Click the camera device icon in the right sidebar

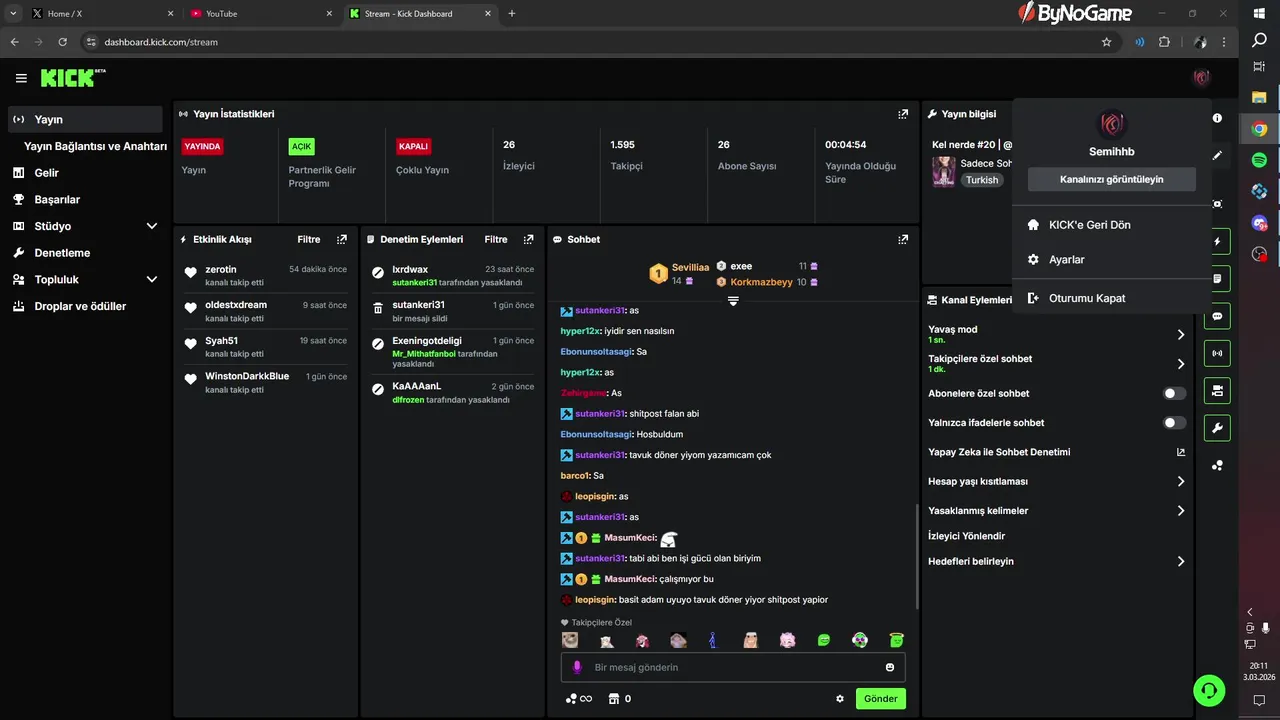[1217, 390]
